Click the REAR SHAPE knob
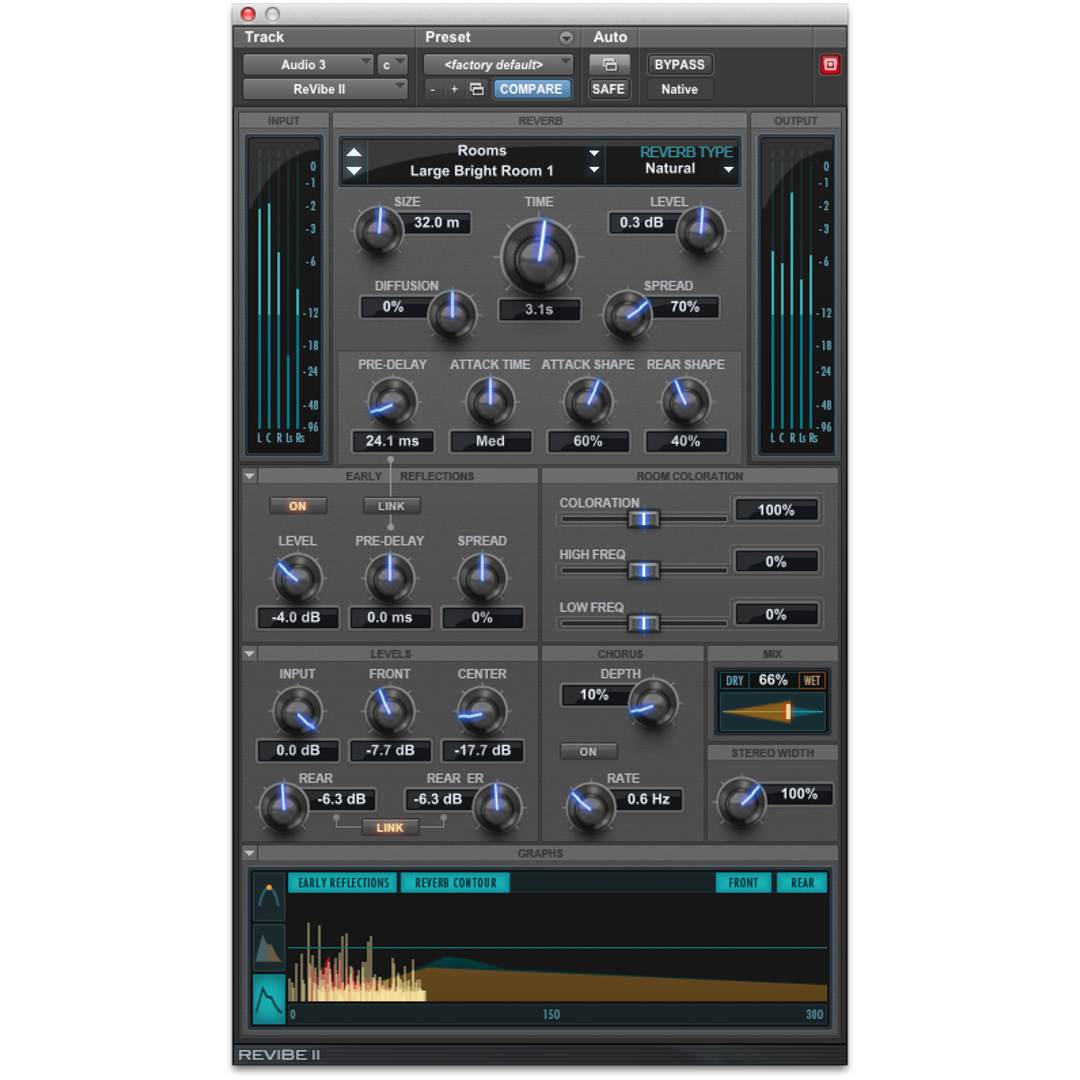Viewport: 1080px width, 1080px height. coord(685,403)
